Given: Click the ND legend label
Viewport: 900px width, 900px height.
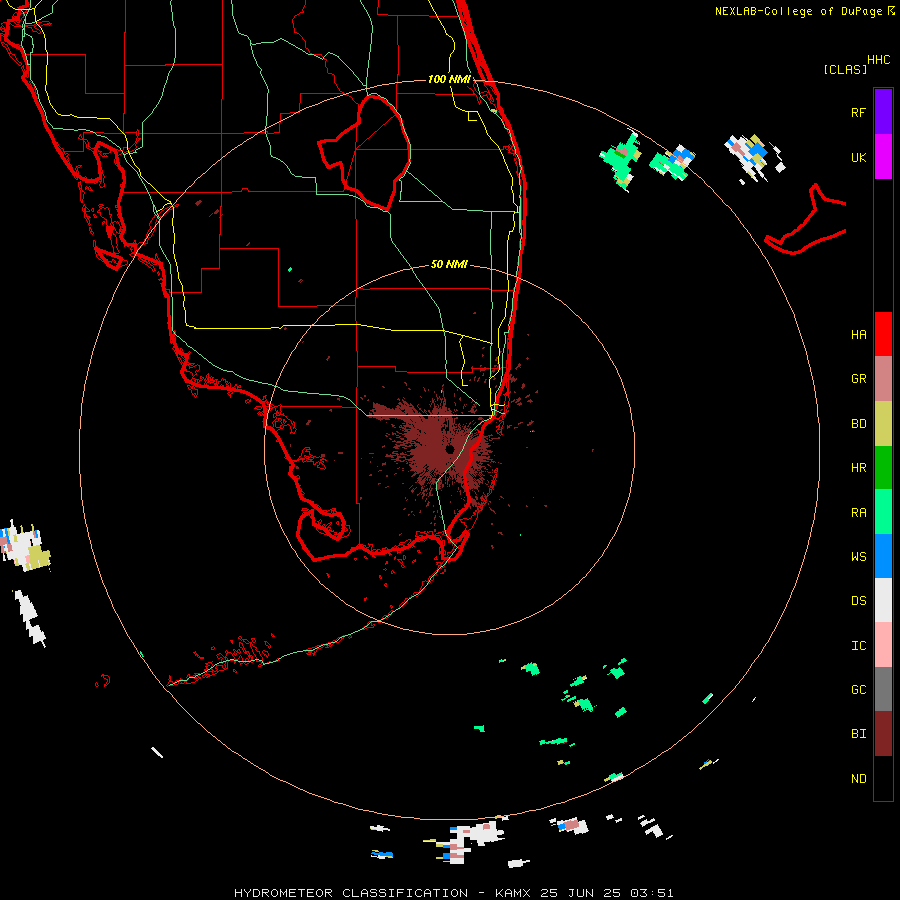Looking at the screenshot, I should coord(858,779).
